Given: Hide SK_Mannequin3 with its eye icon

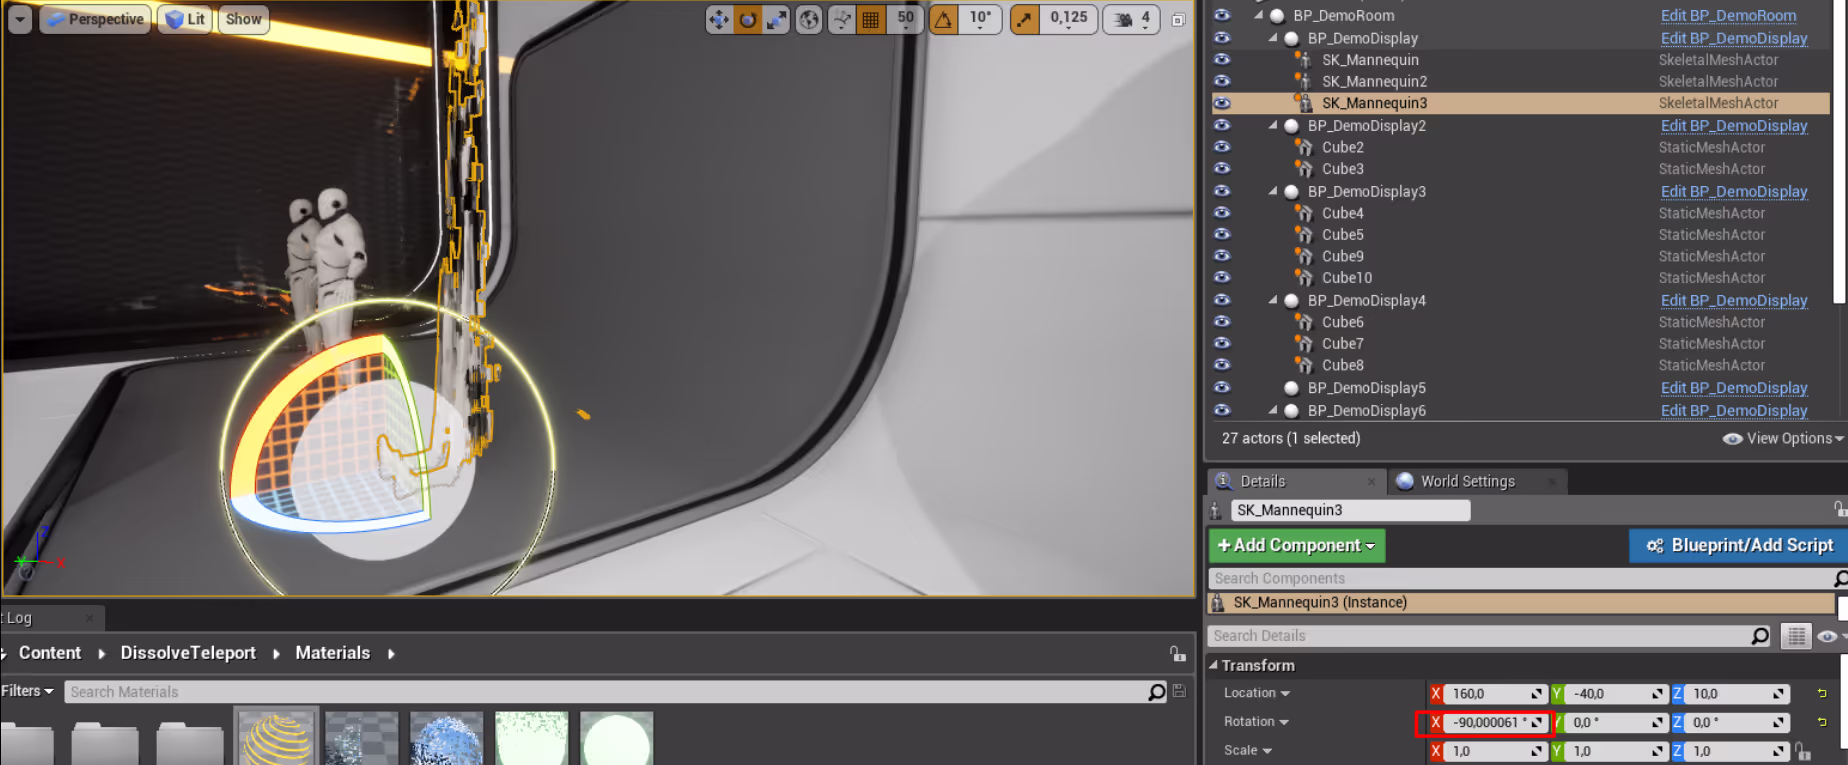Looking at the screenshot, I should pyautogui.click(x=1222, y=103).
